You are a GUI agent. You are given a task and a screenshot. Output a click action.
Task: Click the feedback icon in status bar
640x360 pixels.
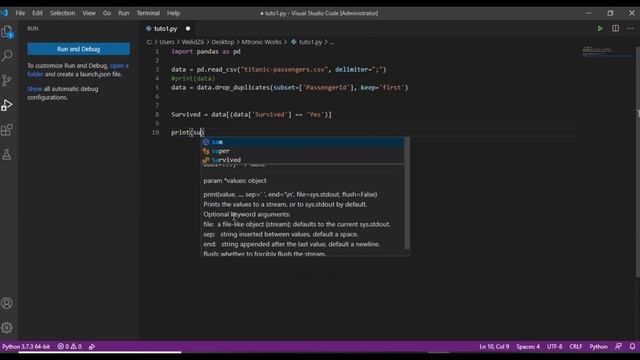point(618,346)
